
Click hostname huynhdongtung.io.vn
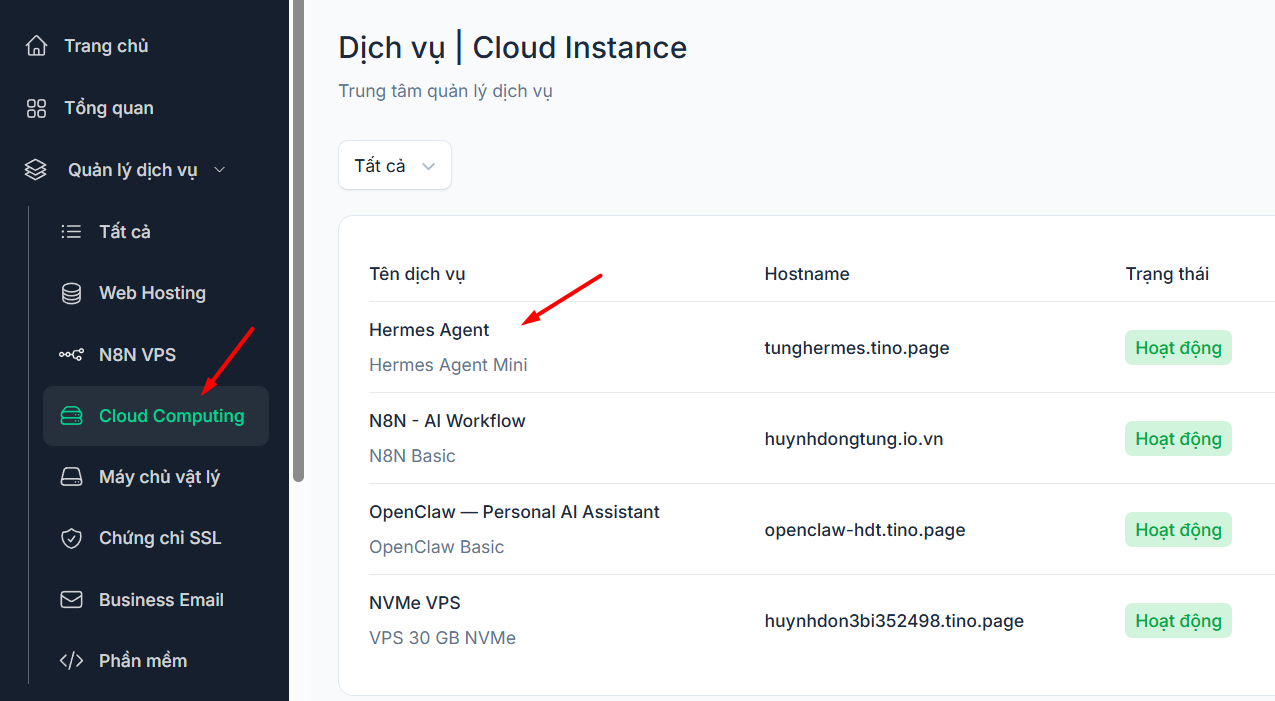854,439
